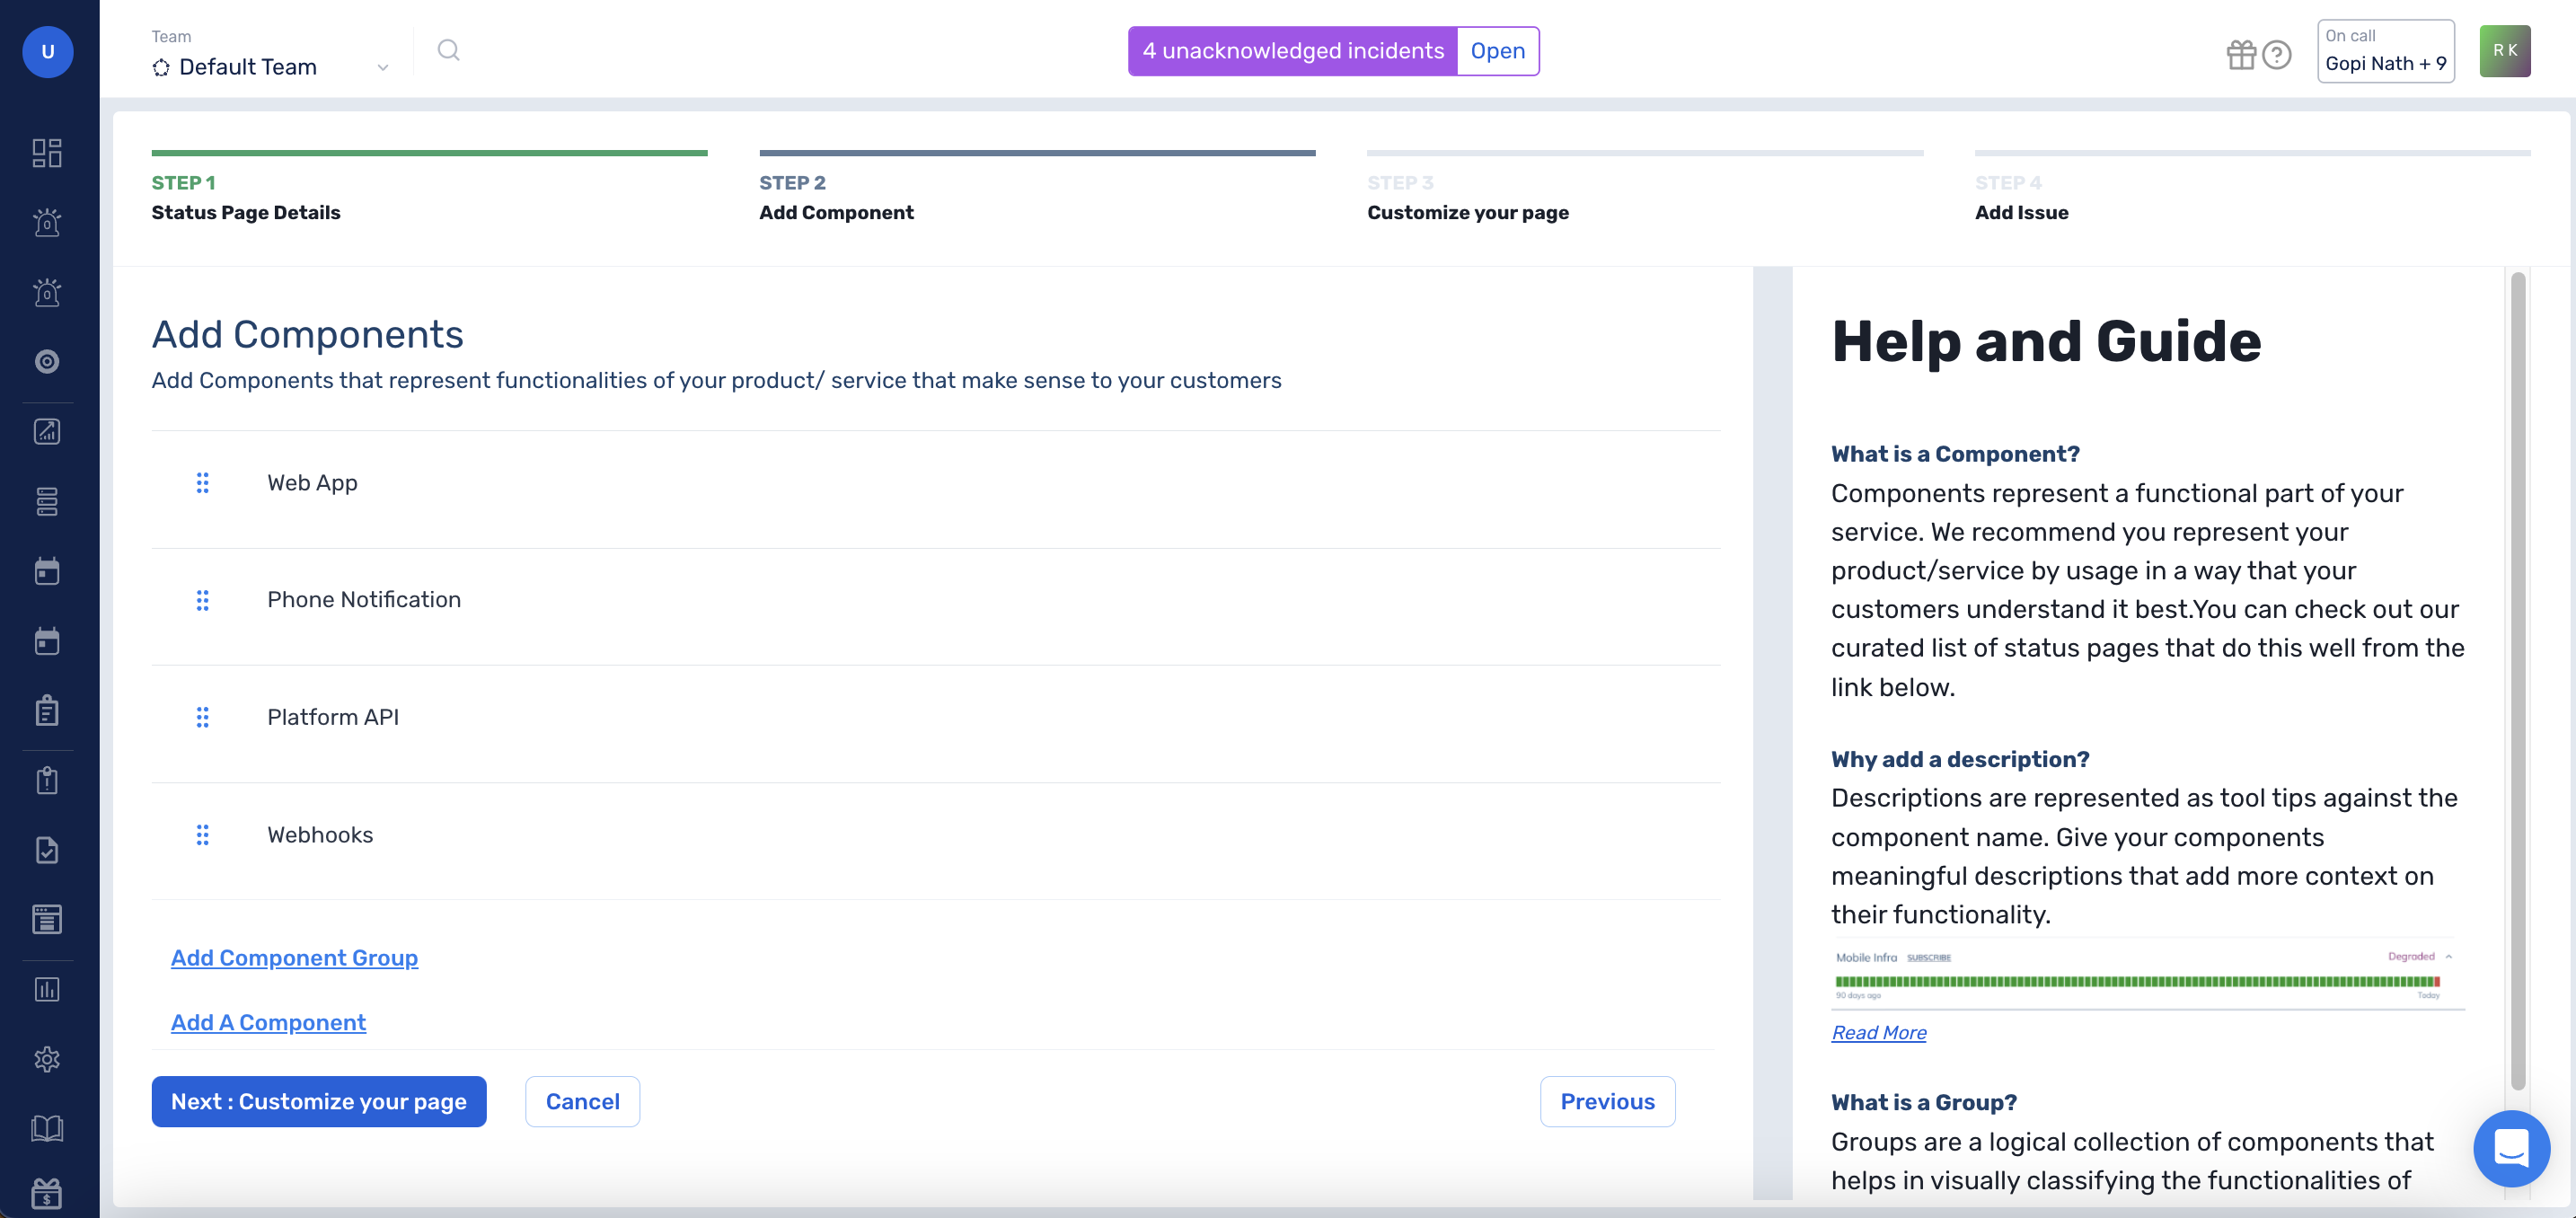Open the Analytics bar chart icon
The height and width of the screenshot is (1218, 2576).
[x=47, y=989]
